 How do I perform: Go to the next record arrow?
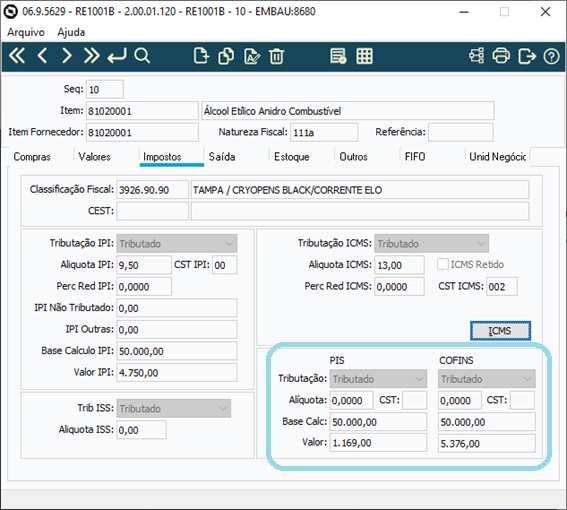[x=67, y=56]
